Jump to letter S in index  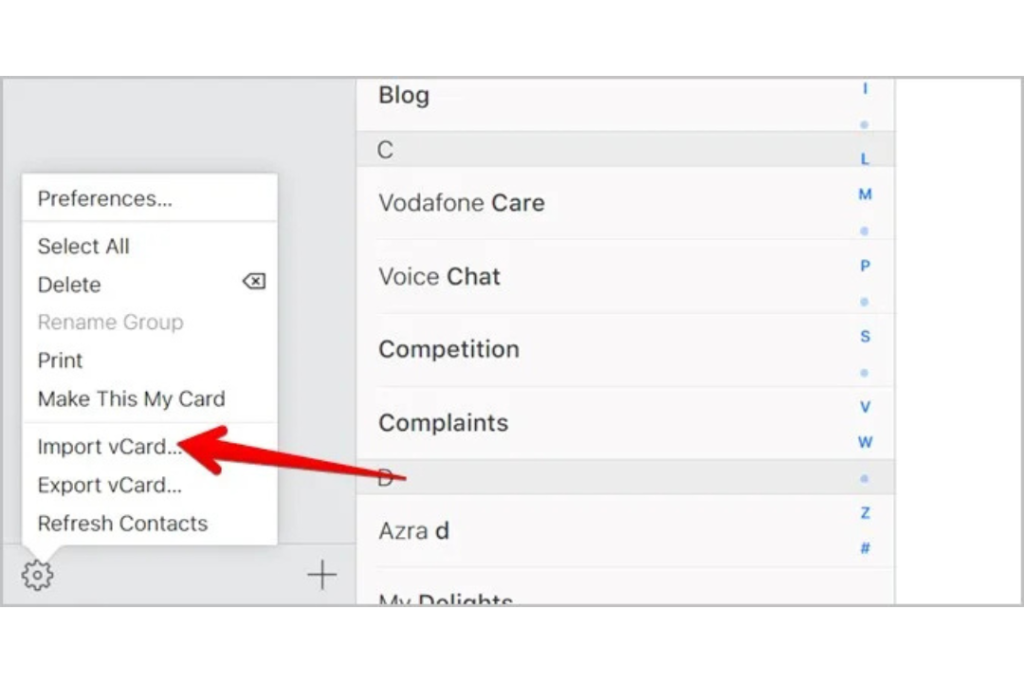click(865, 336)
